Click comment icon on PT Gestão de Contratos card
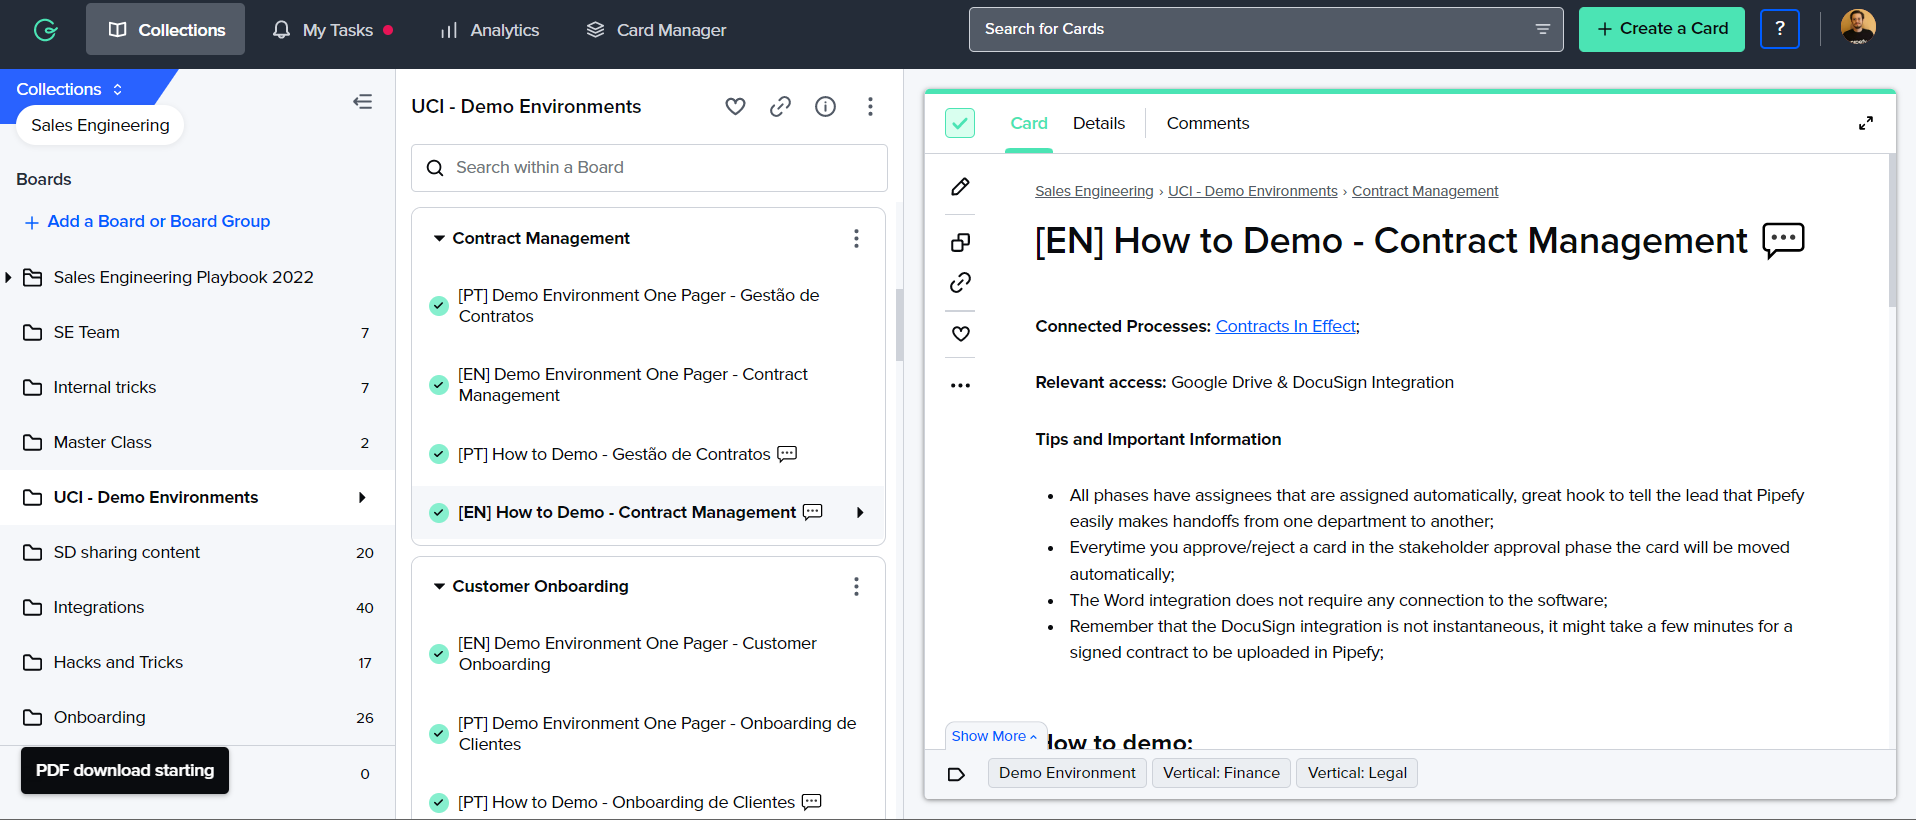 [787, 454]
